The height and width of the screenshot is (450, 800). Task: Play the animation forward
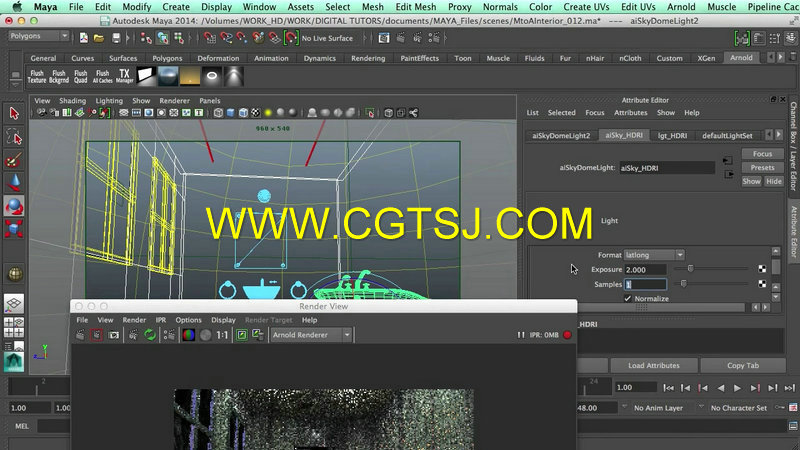pyautogui.click(x=737, y=388)
